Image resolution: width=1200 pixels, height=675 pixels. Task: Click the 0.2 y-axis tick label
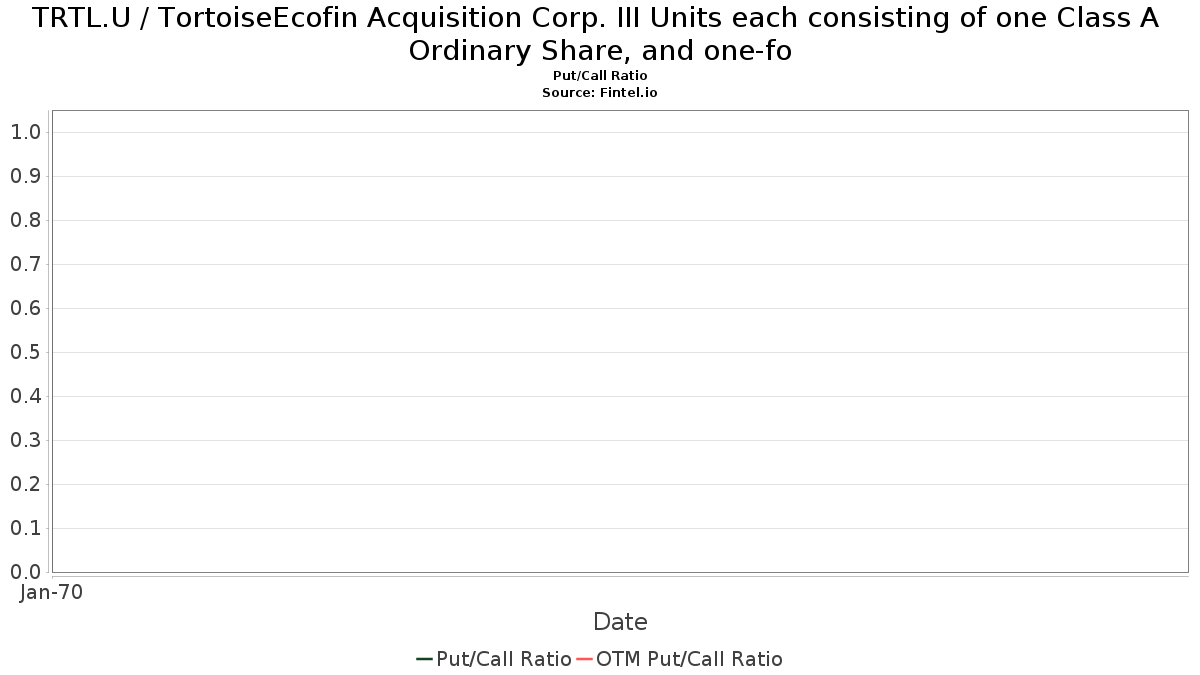tap(25, 484)
